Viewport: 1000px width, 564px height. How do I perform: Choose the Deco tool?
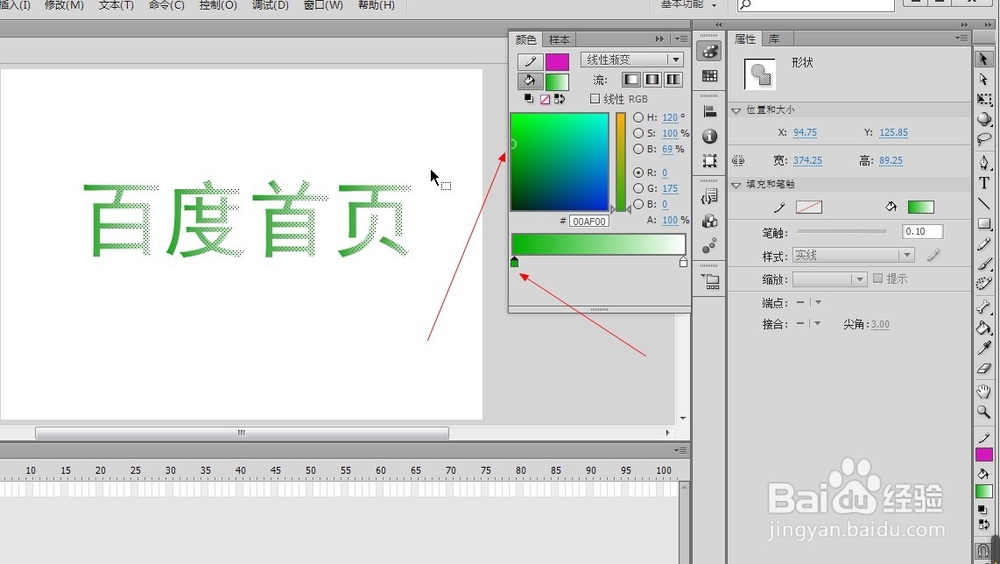click(983, 284)
